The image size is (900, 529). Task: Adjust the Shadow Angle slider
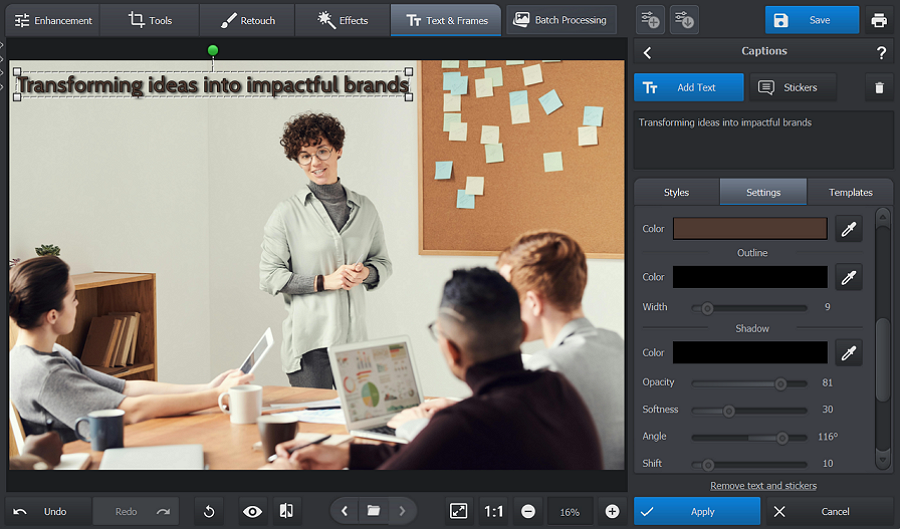click(x=749, y=437)
